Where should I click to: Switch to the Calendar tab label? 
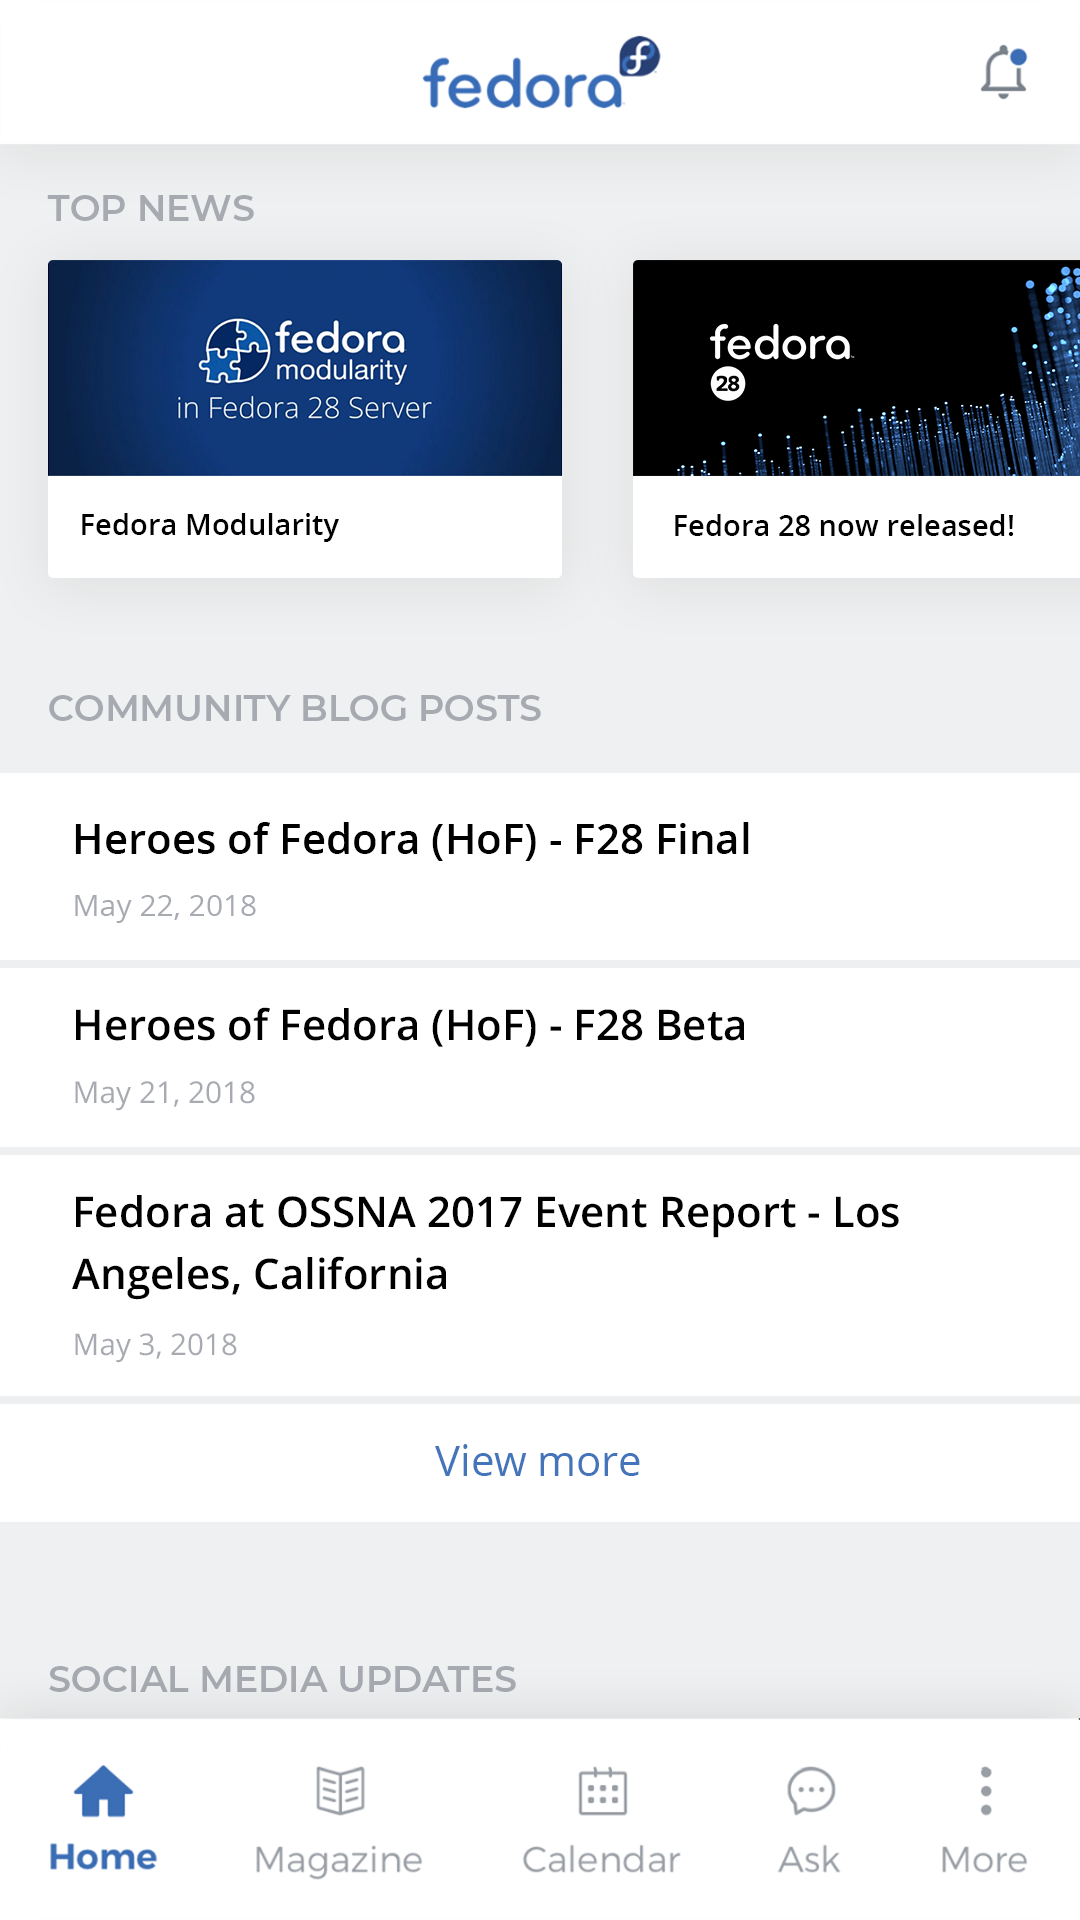click(x=601, y=1860)
